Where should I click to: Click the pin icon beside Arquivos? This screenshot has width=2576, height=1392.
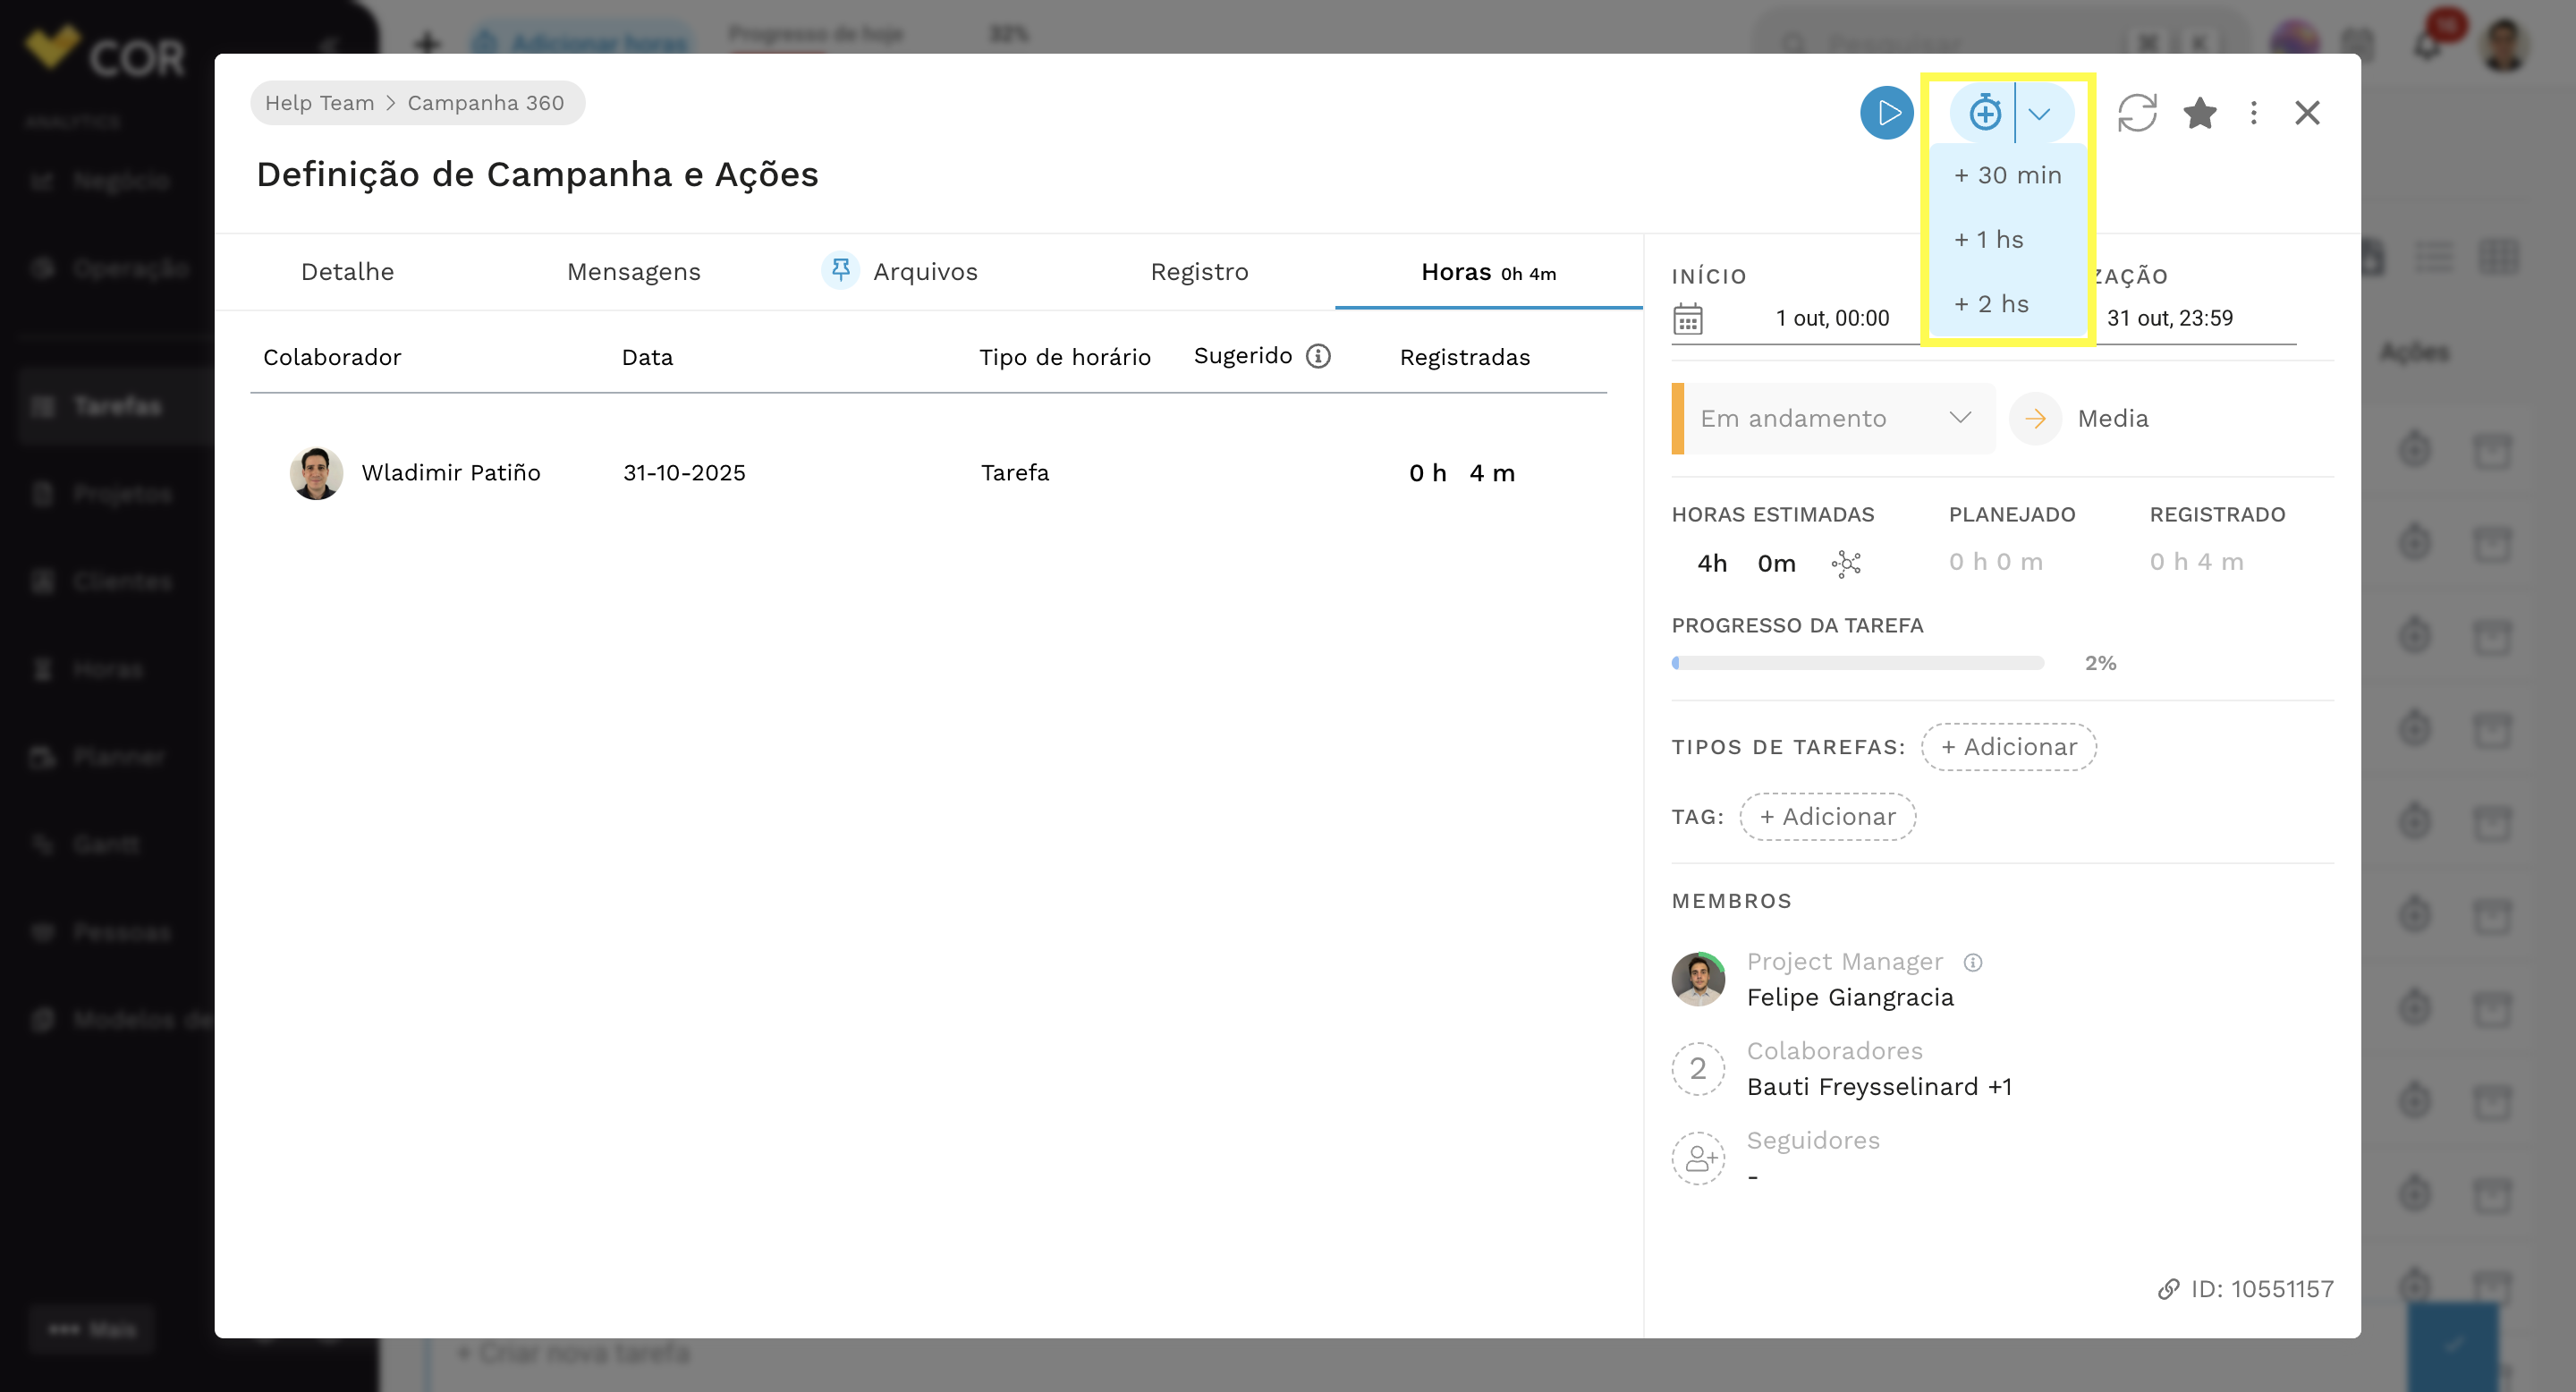pos(841,270)
